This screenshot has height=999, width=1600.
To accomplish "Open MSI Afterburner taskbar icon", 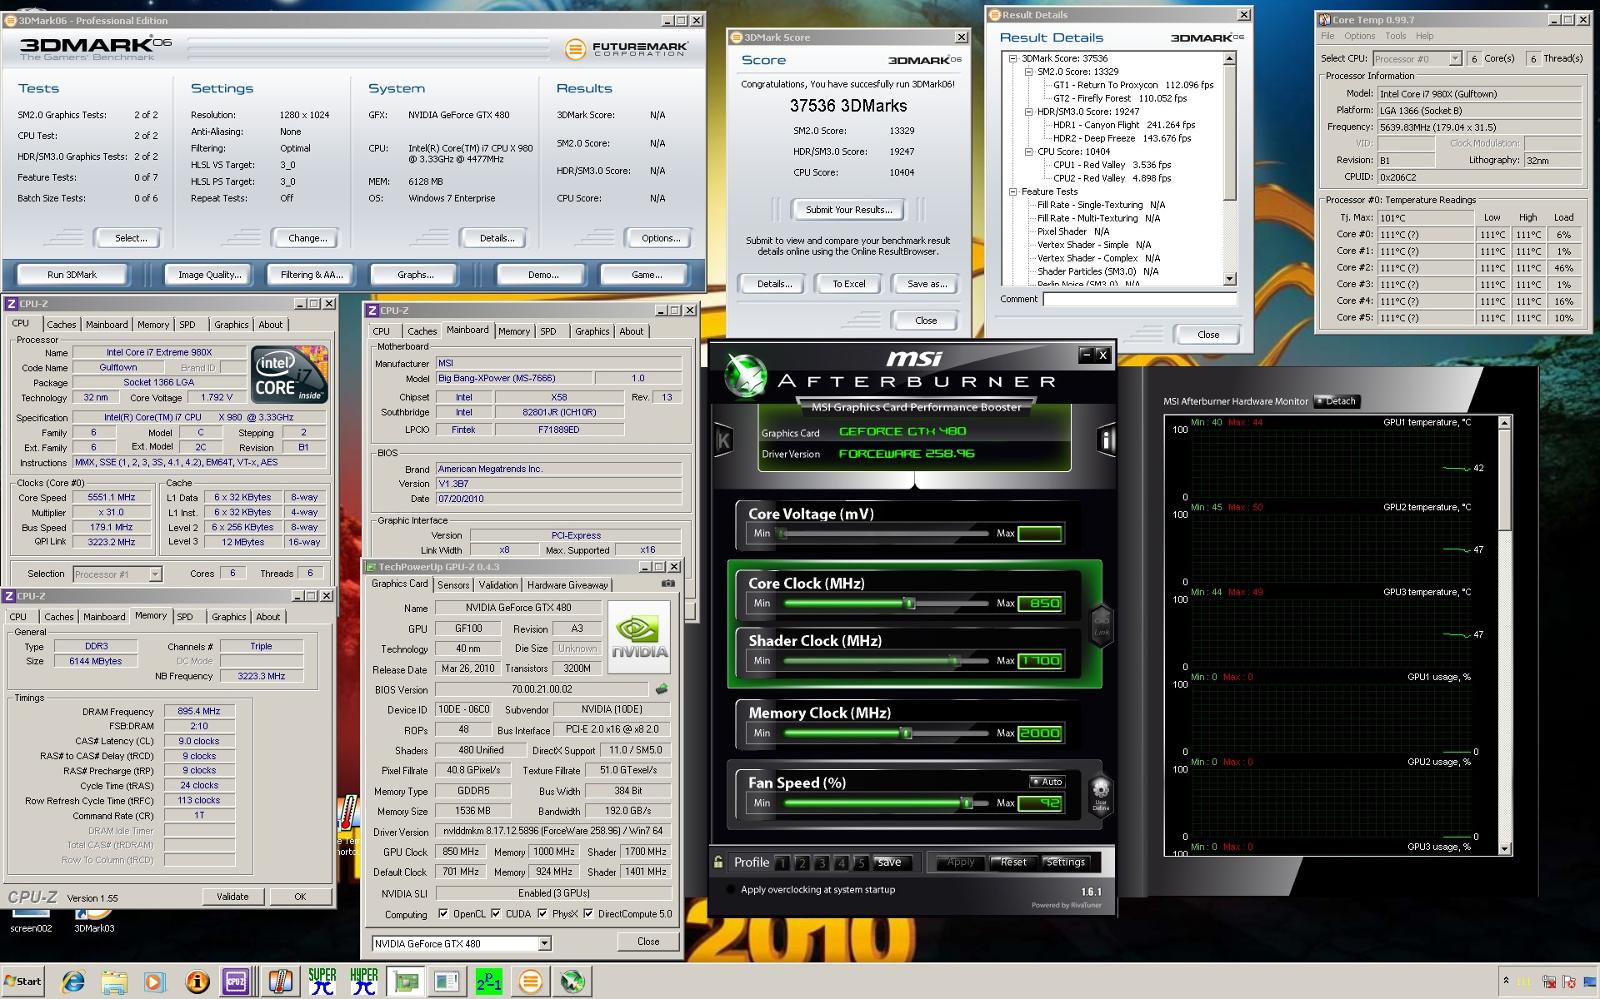I will 572,981.
